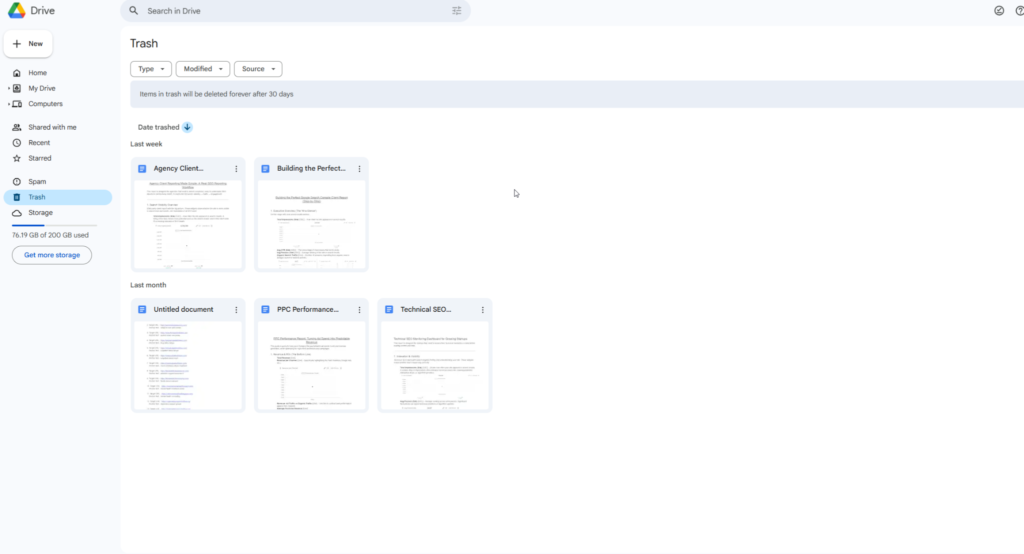
Task: Select the PPC Performance document thumbnail
Action: [x=312, y=365]
